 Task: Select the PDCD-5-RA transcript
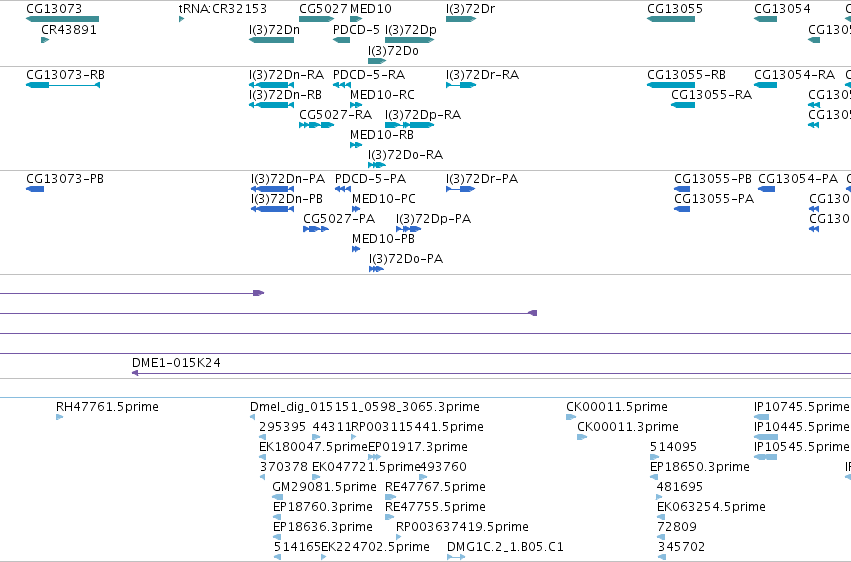(342, 85)
